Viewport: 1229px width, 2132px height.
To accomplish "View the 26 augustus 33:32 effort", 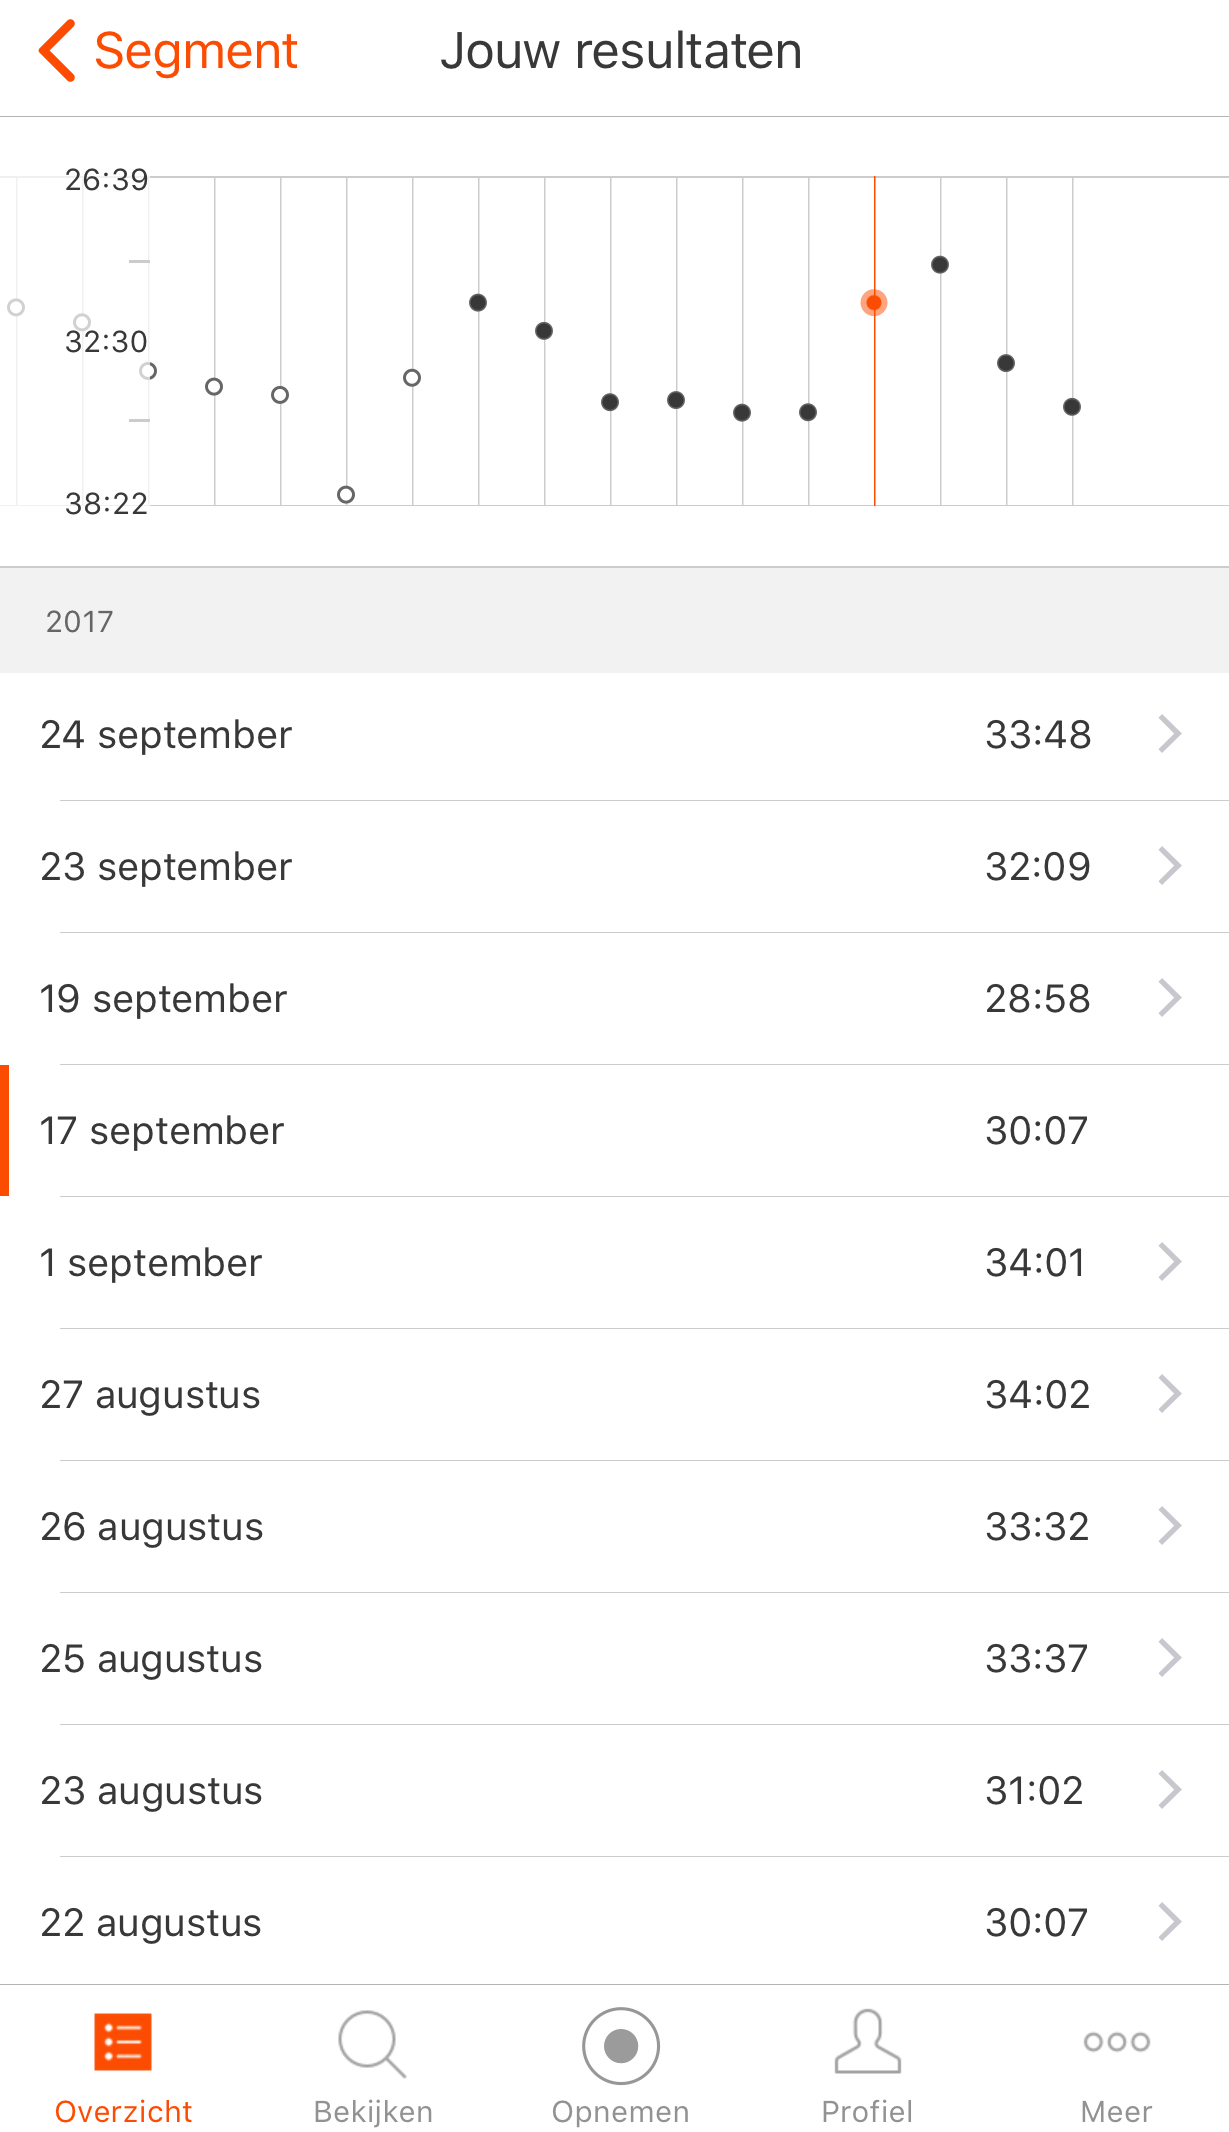I will 614,1527.
